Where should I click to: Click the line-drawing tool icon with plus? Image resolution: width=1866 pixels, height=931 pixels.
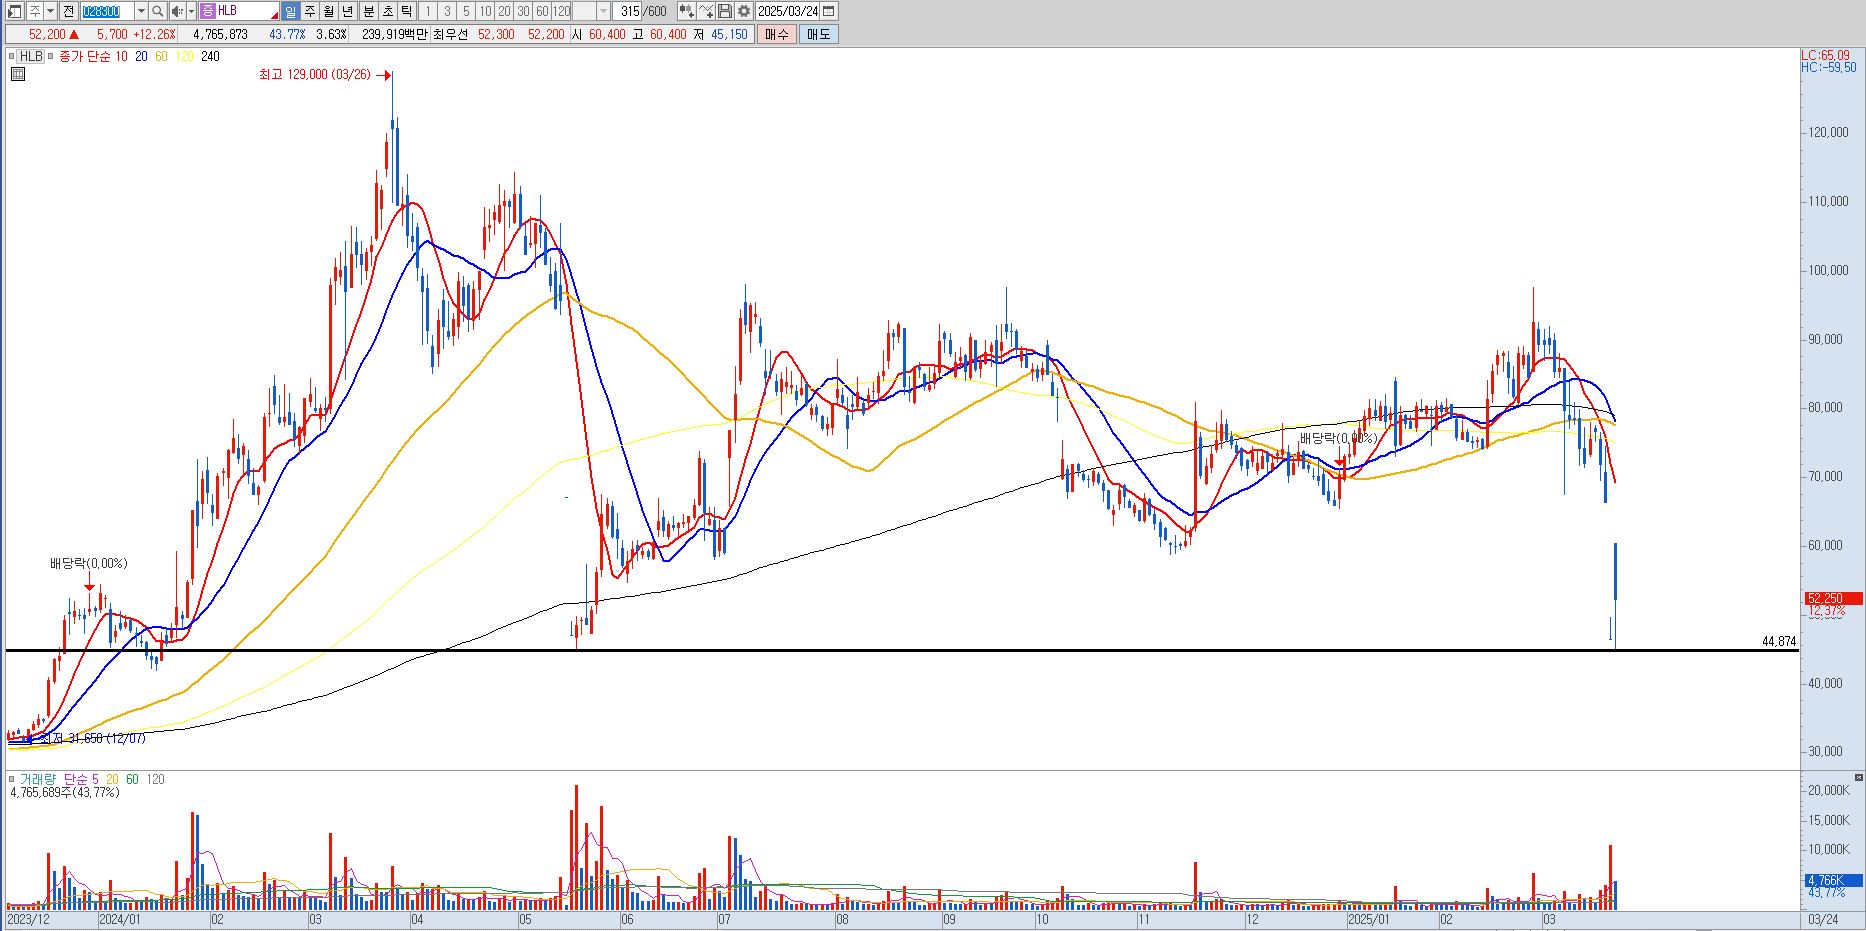click(706, 11)
